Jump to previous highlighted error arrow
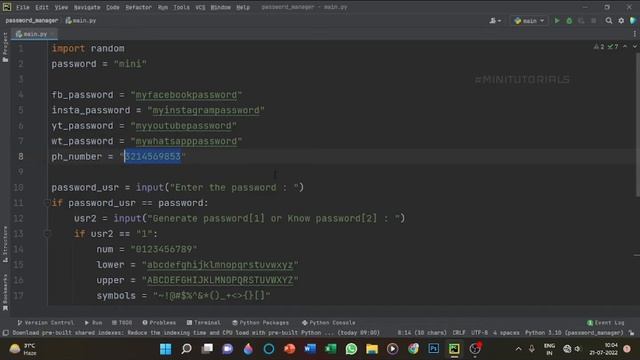Viewport: 640px width, 360px height. tap(625, 47)
